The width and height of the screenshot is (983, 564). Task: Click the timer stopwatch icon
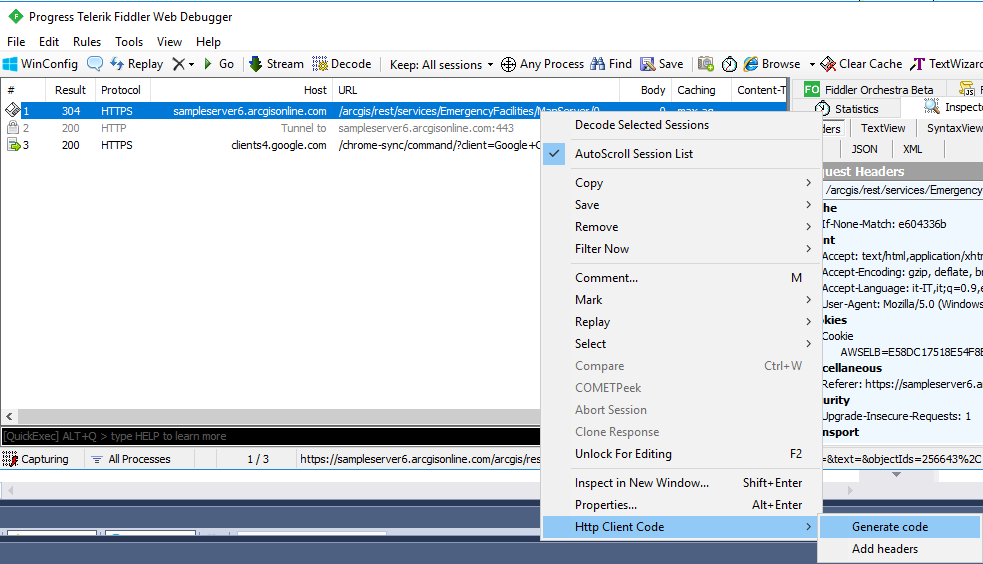(x=729, y=64)
